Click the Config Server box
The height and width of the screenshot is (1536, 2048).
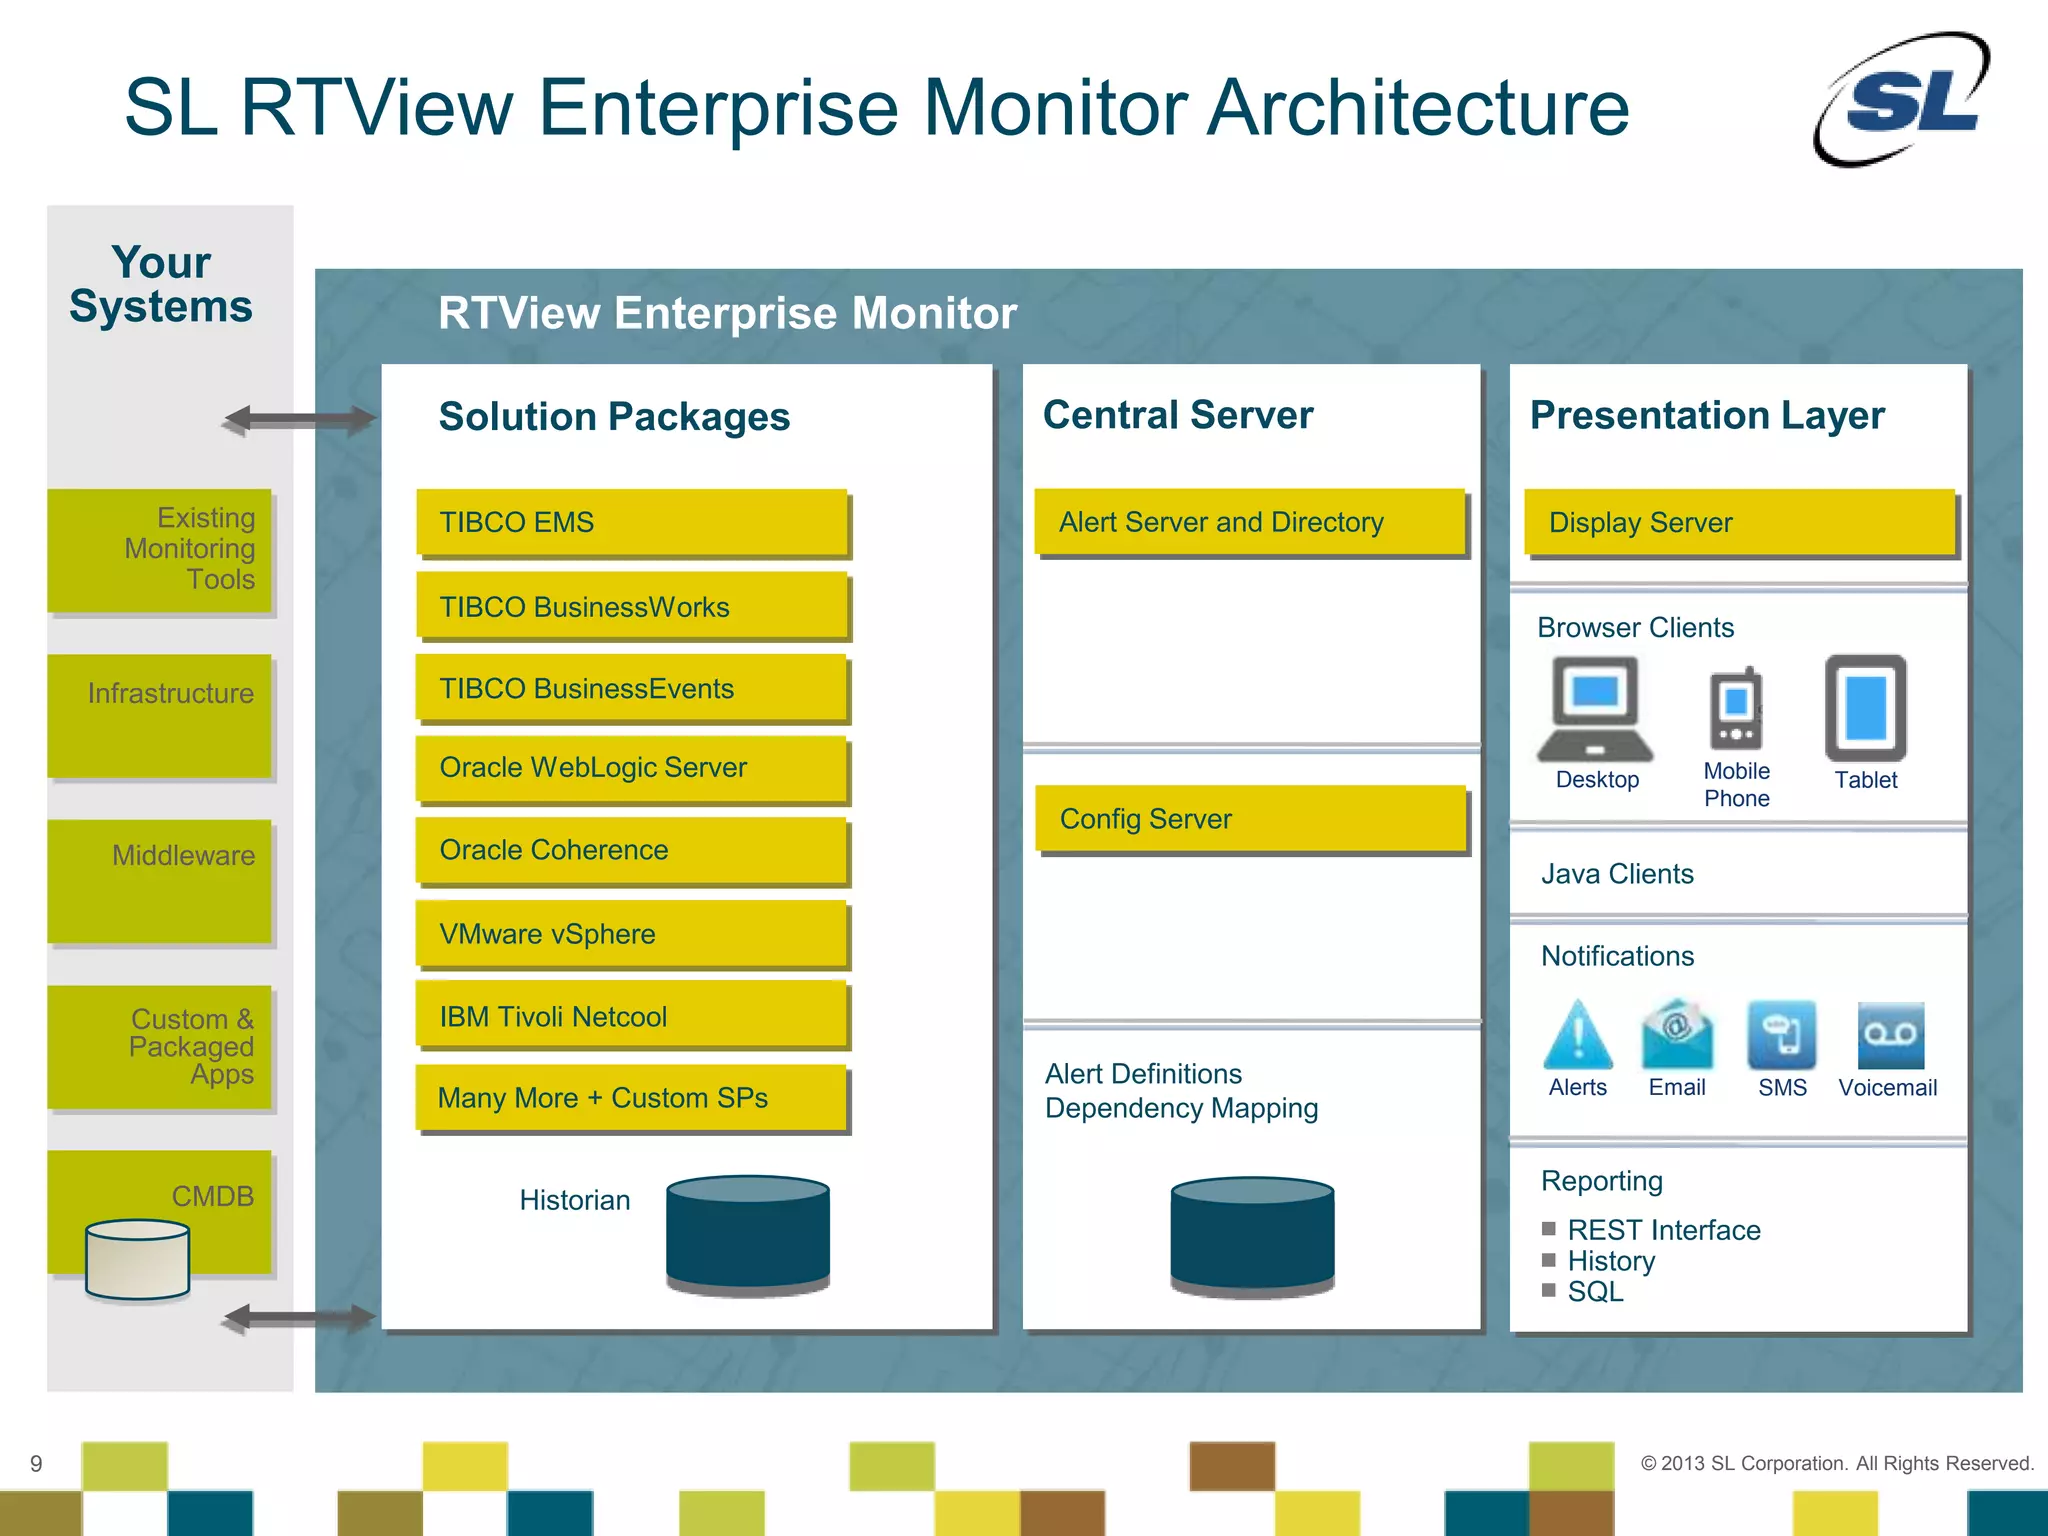tap(1249, 819)
